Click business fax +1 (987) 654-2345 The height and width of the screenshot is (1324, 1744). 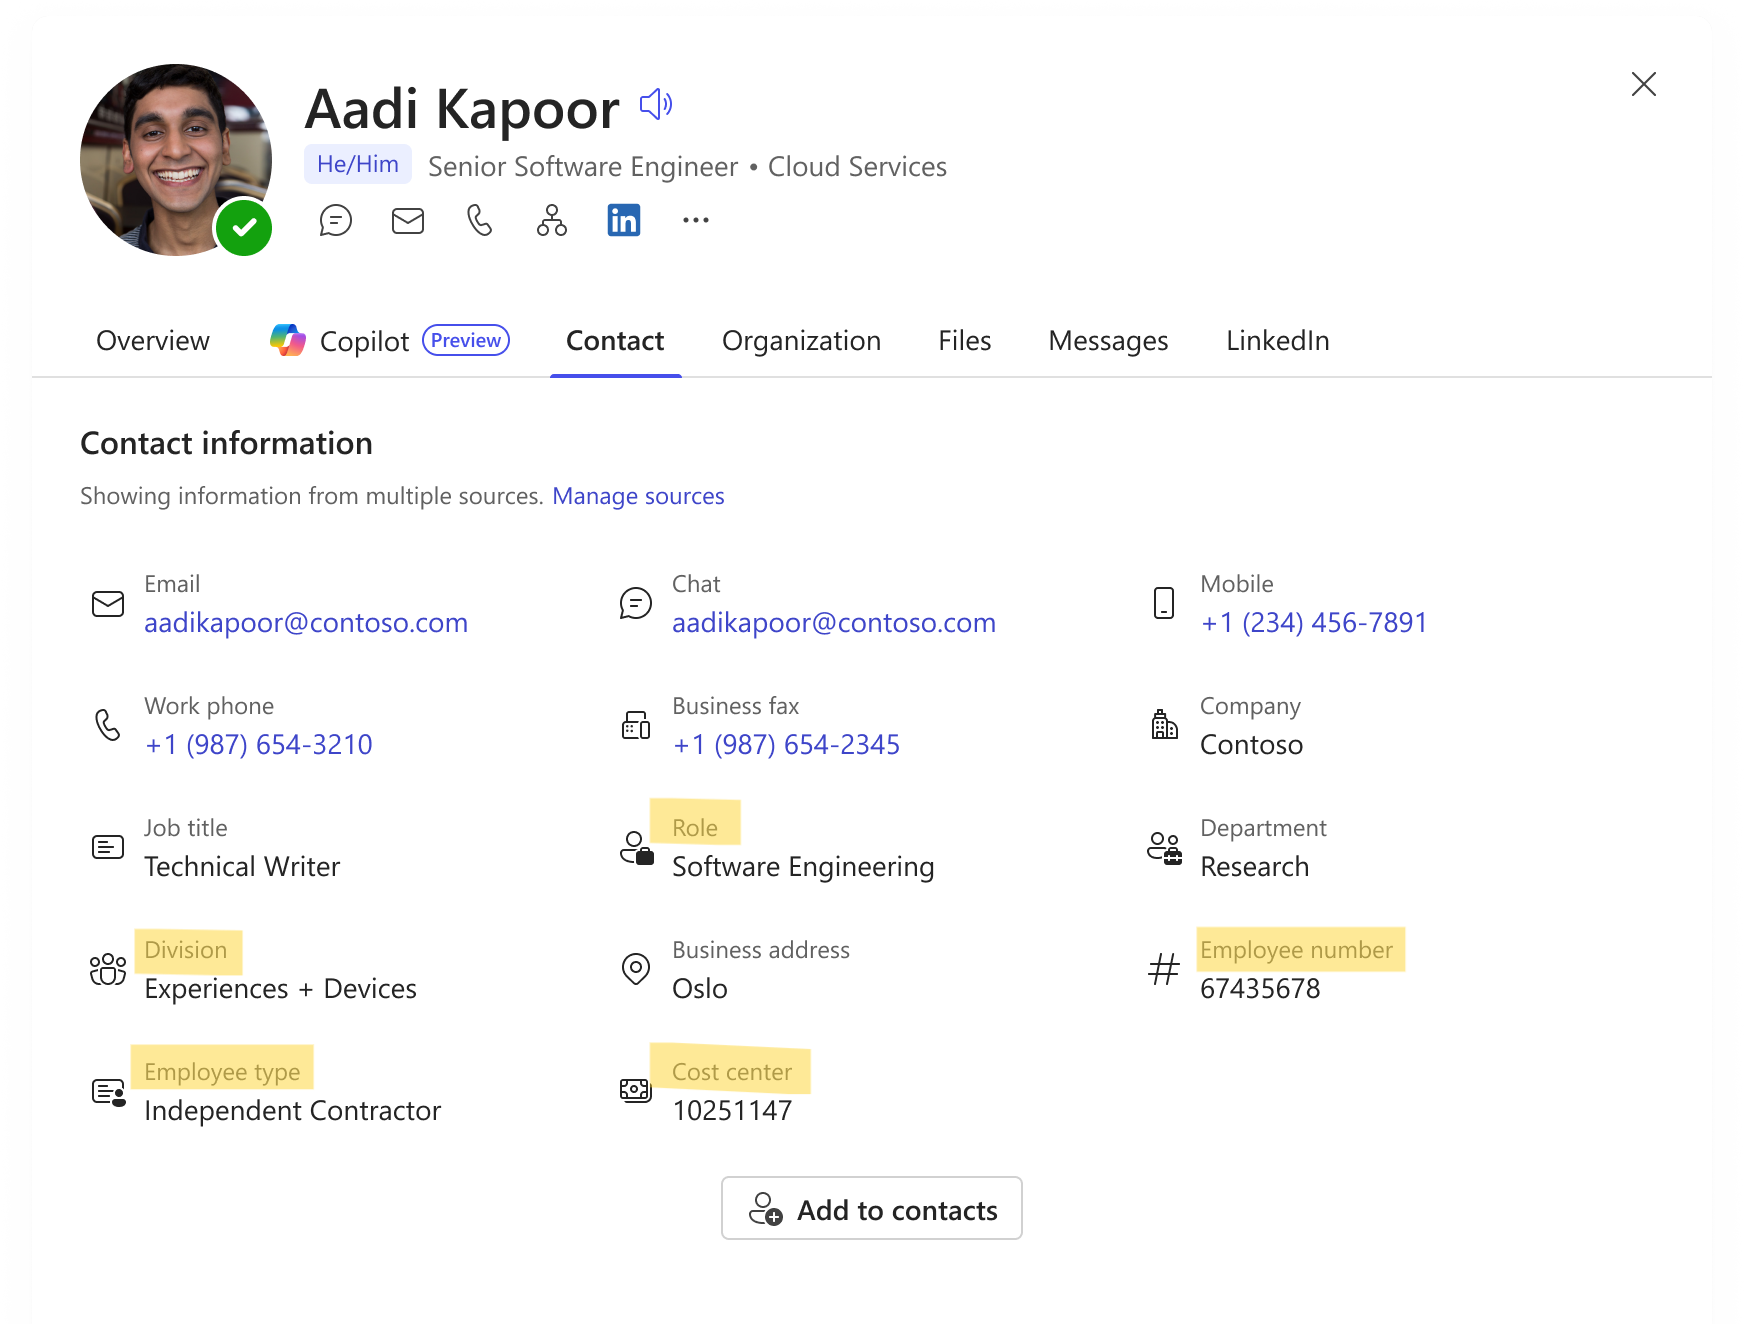(x=787, y=745)
